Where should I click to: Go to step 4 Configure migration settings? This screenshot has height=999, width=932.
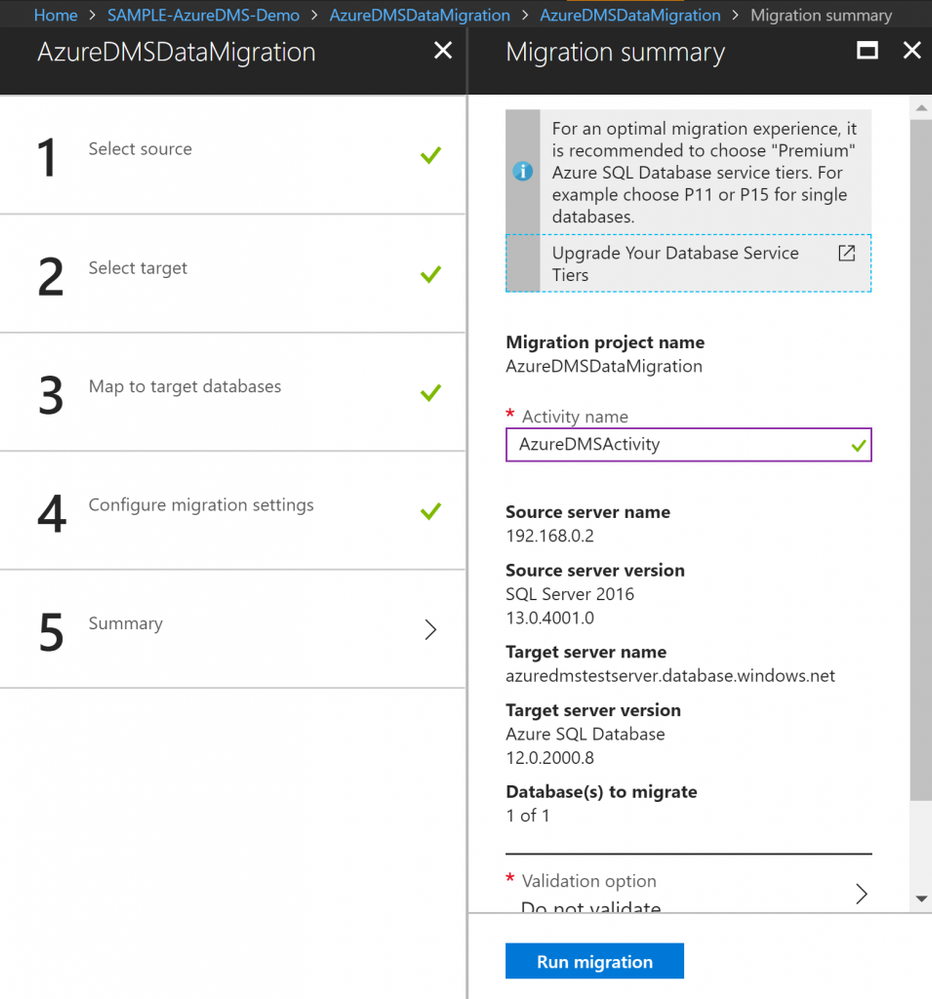click(x=233, y=511)
